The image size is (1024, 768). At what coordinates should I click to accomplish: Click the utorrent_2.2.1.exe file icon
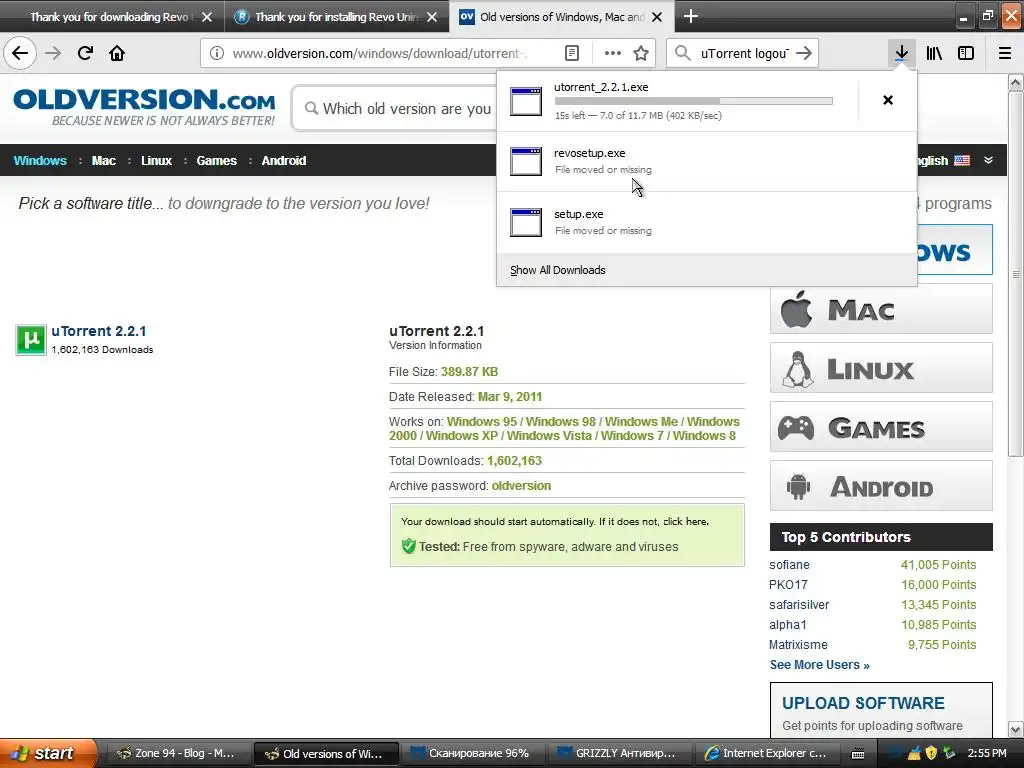(x=526, y=101)
